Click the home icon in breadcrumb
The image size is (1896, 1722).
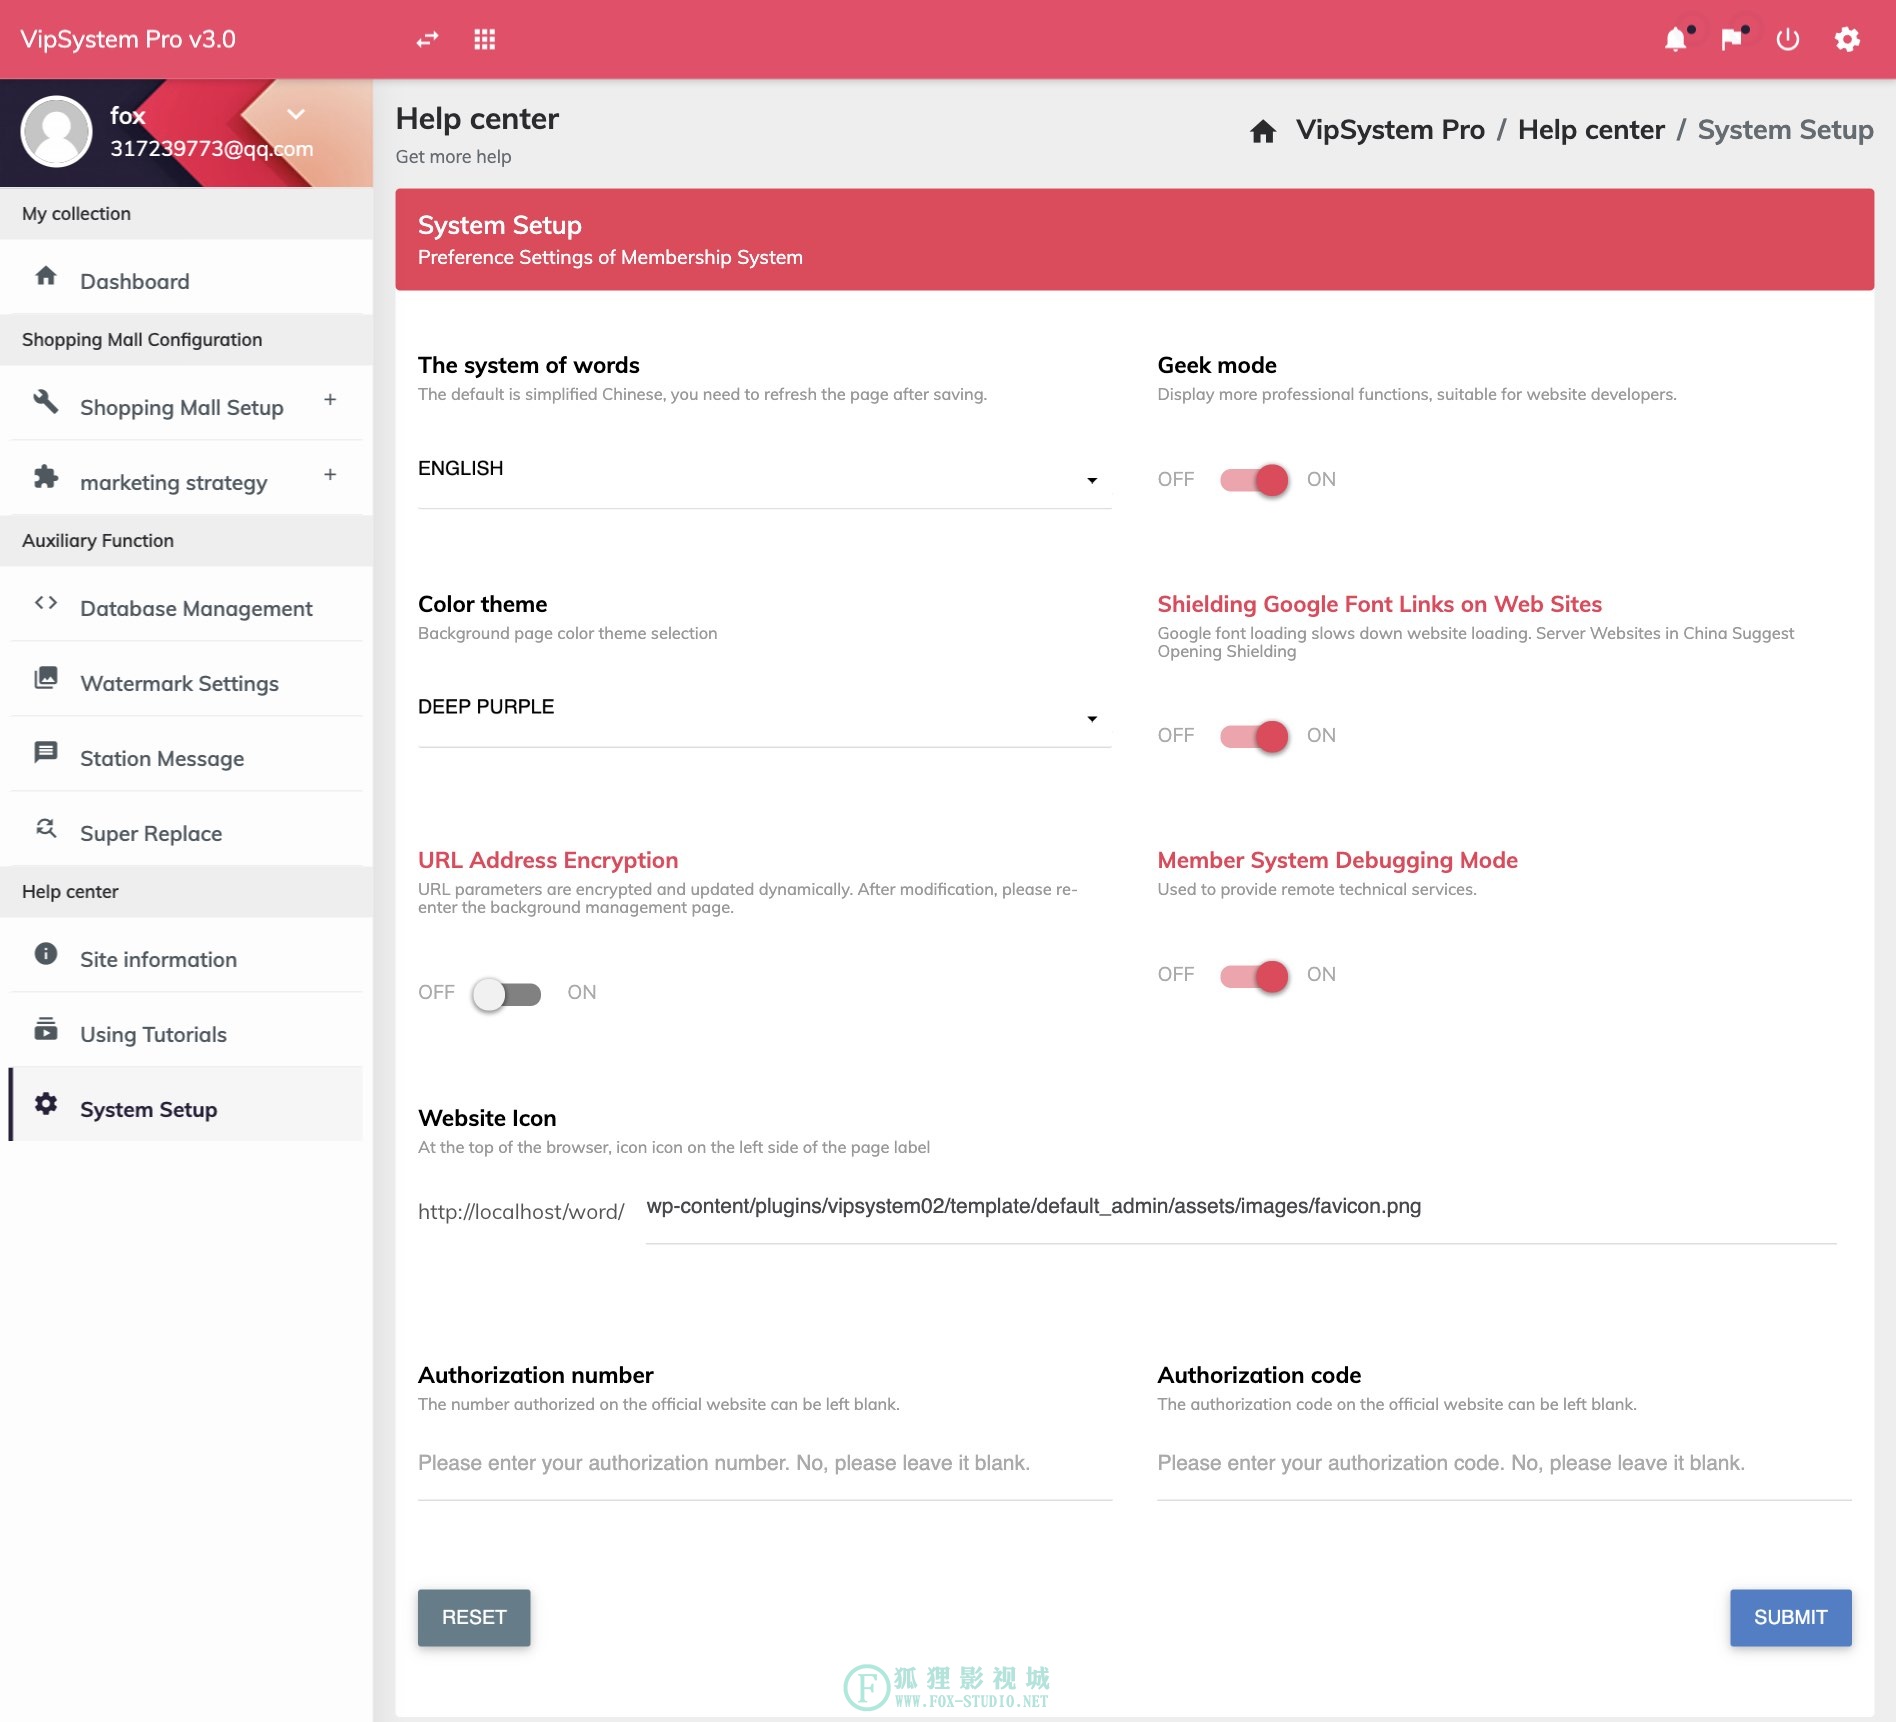(x=1263, y=131)
